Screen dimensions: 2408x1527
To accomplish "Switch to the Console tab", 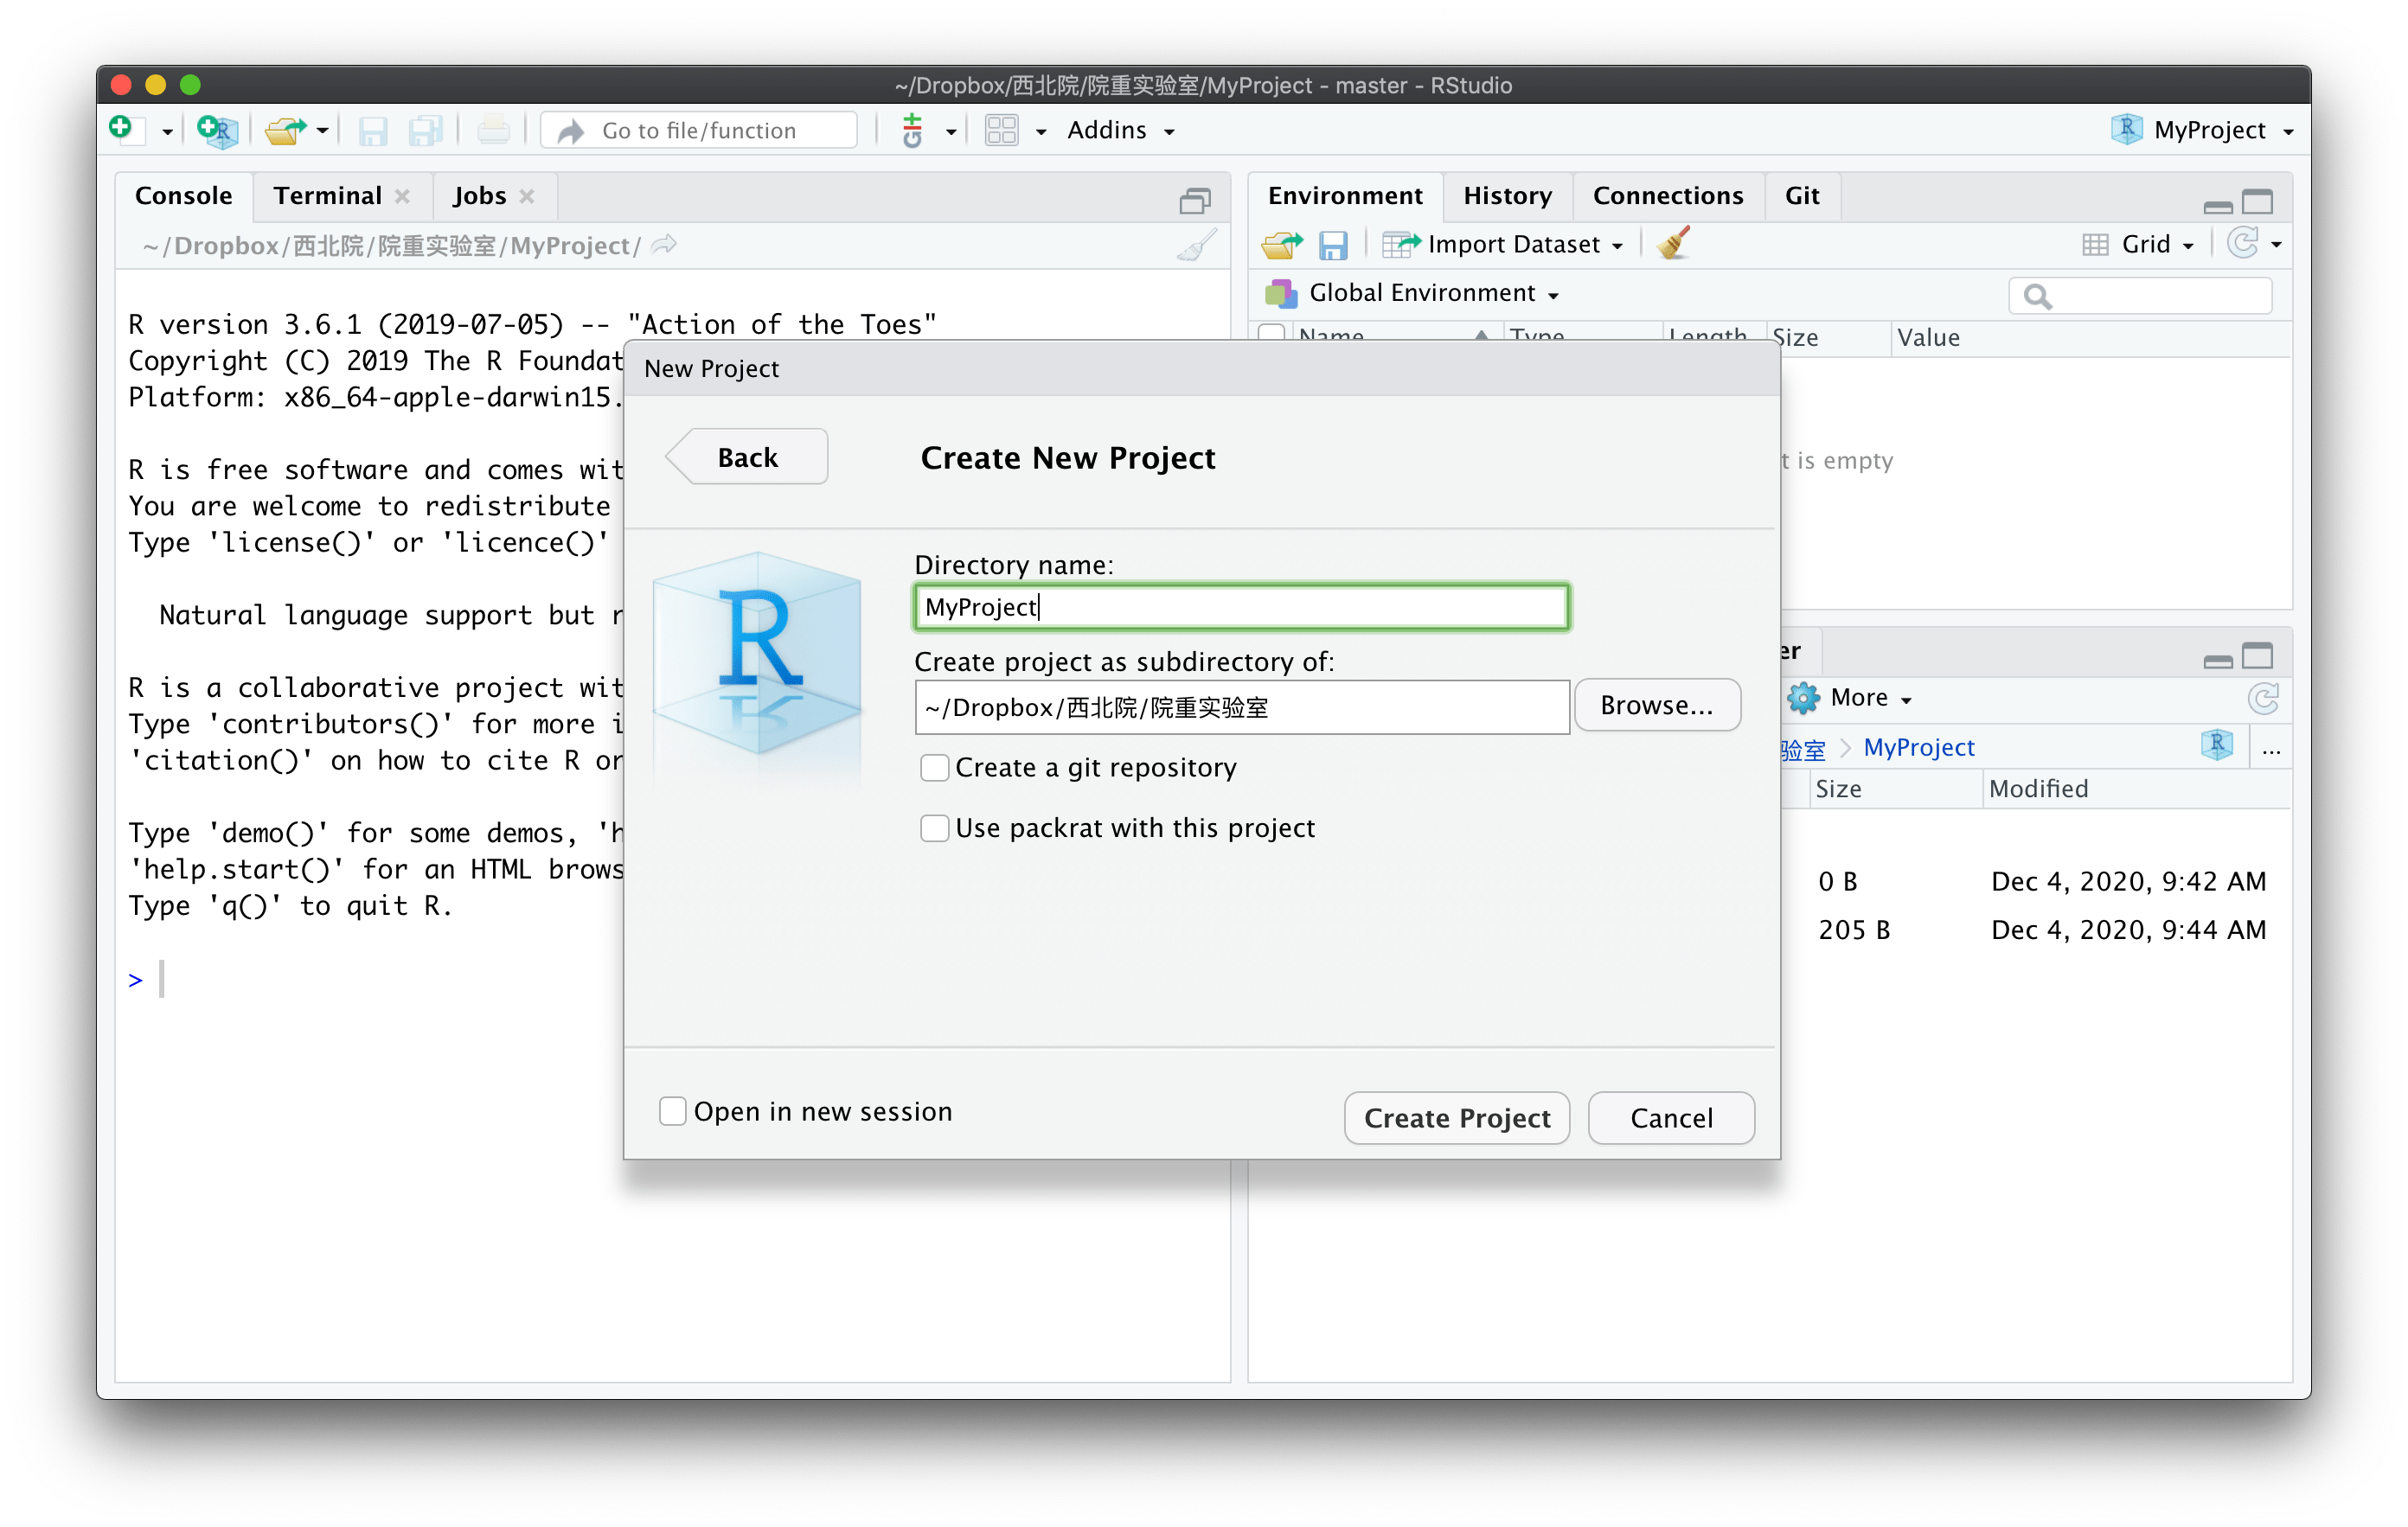I will (183, 196).
